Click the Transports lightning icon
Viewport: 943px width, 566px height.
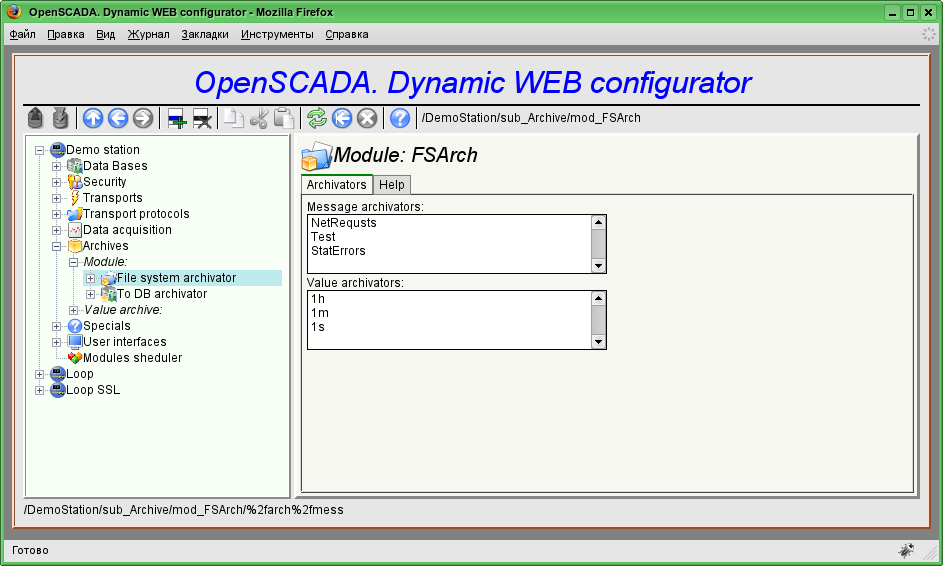point(75,198)
